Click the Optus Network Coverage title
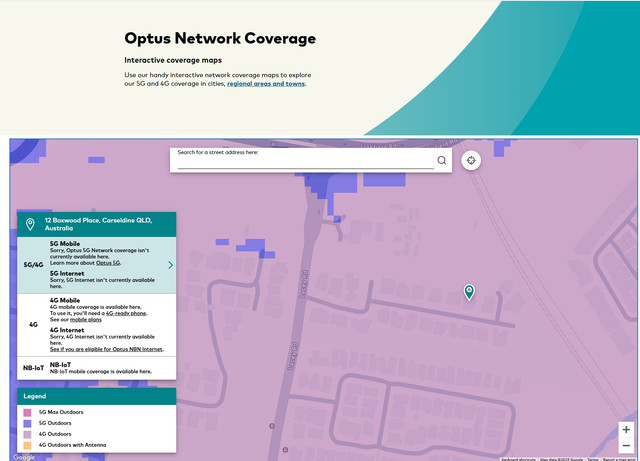Viewport: 640px width, 461px height. pos(220,38)
